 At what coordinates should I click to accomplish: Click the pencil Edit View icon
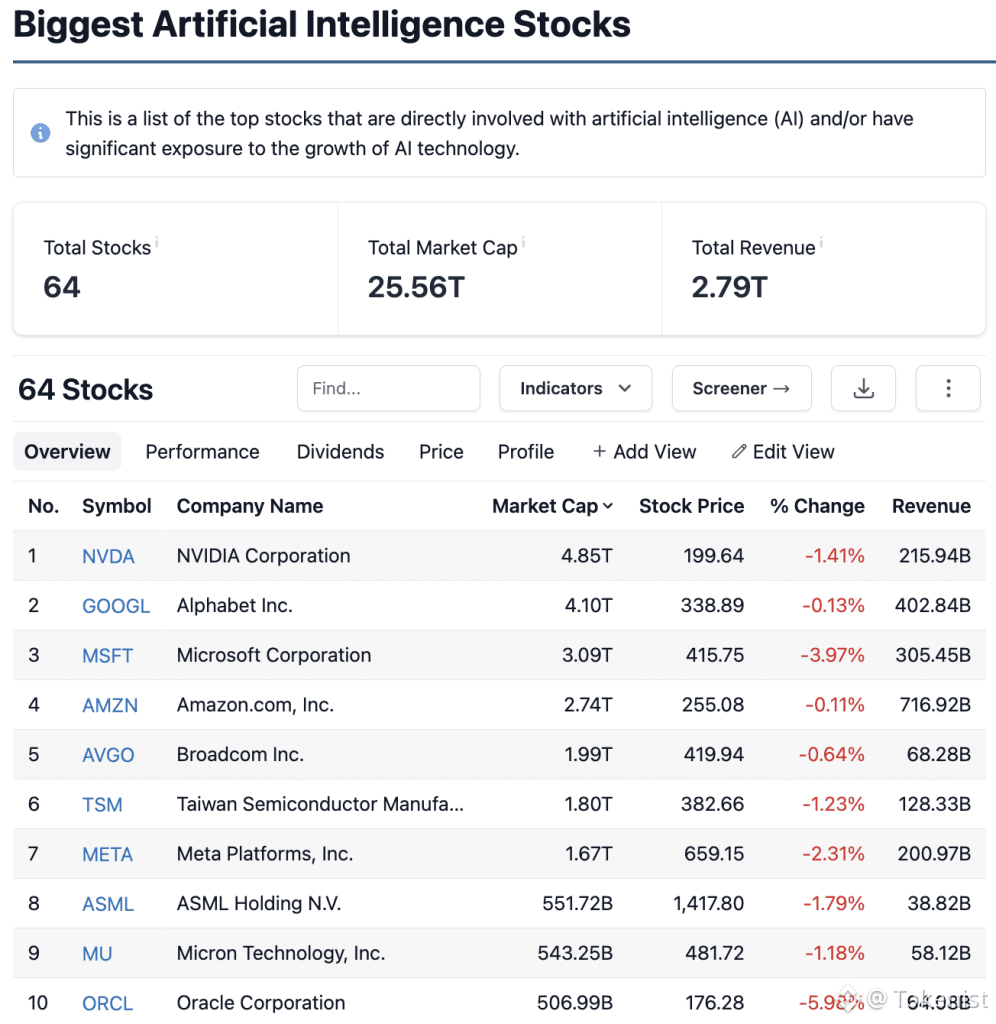tap(739, 452)
